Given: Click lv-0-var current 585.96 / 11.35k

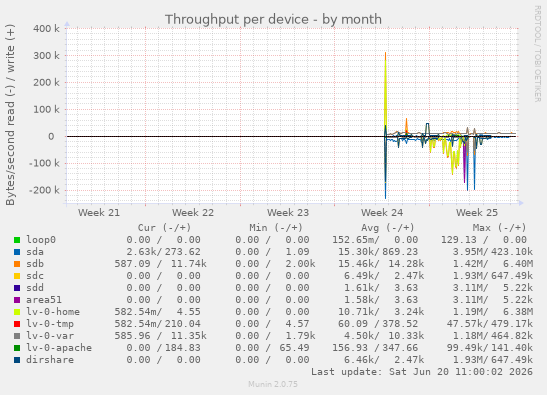Looking at the screenshot, I should [160, 336].
